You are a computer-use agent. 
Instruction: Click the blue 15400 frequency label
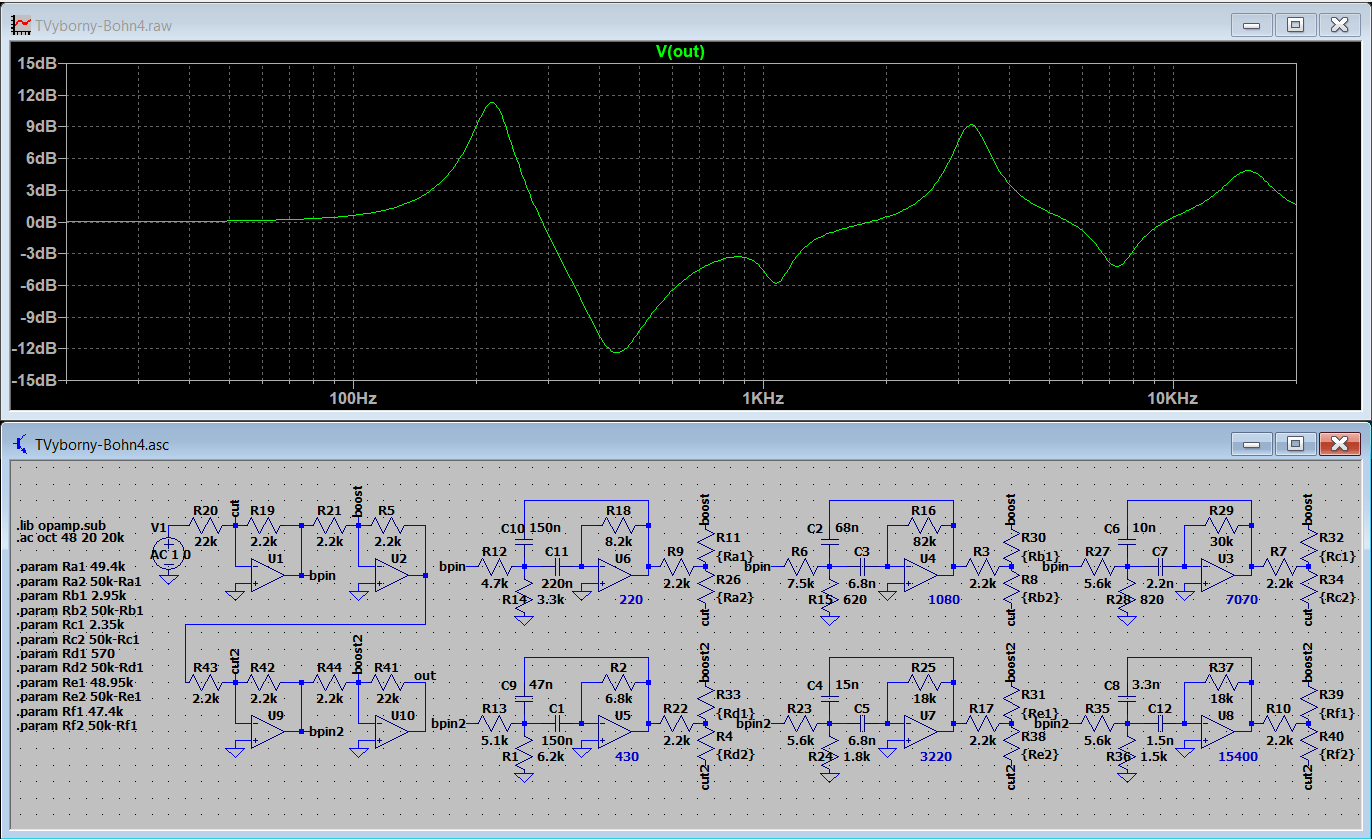1238,757
